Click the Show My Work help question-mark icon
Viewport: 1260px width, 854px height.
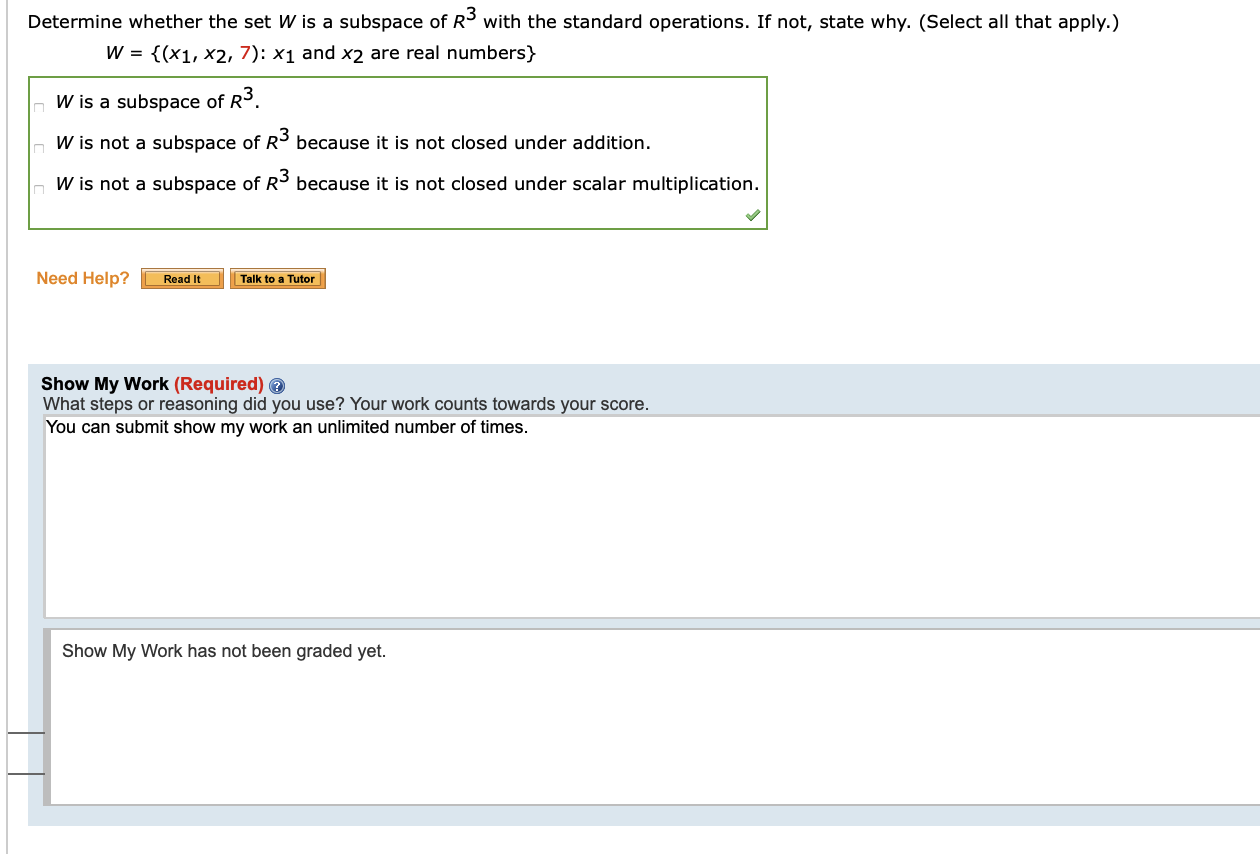click(276, 385)
